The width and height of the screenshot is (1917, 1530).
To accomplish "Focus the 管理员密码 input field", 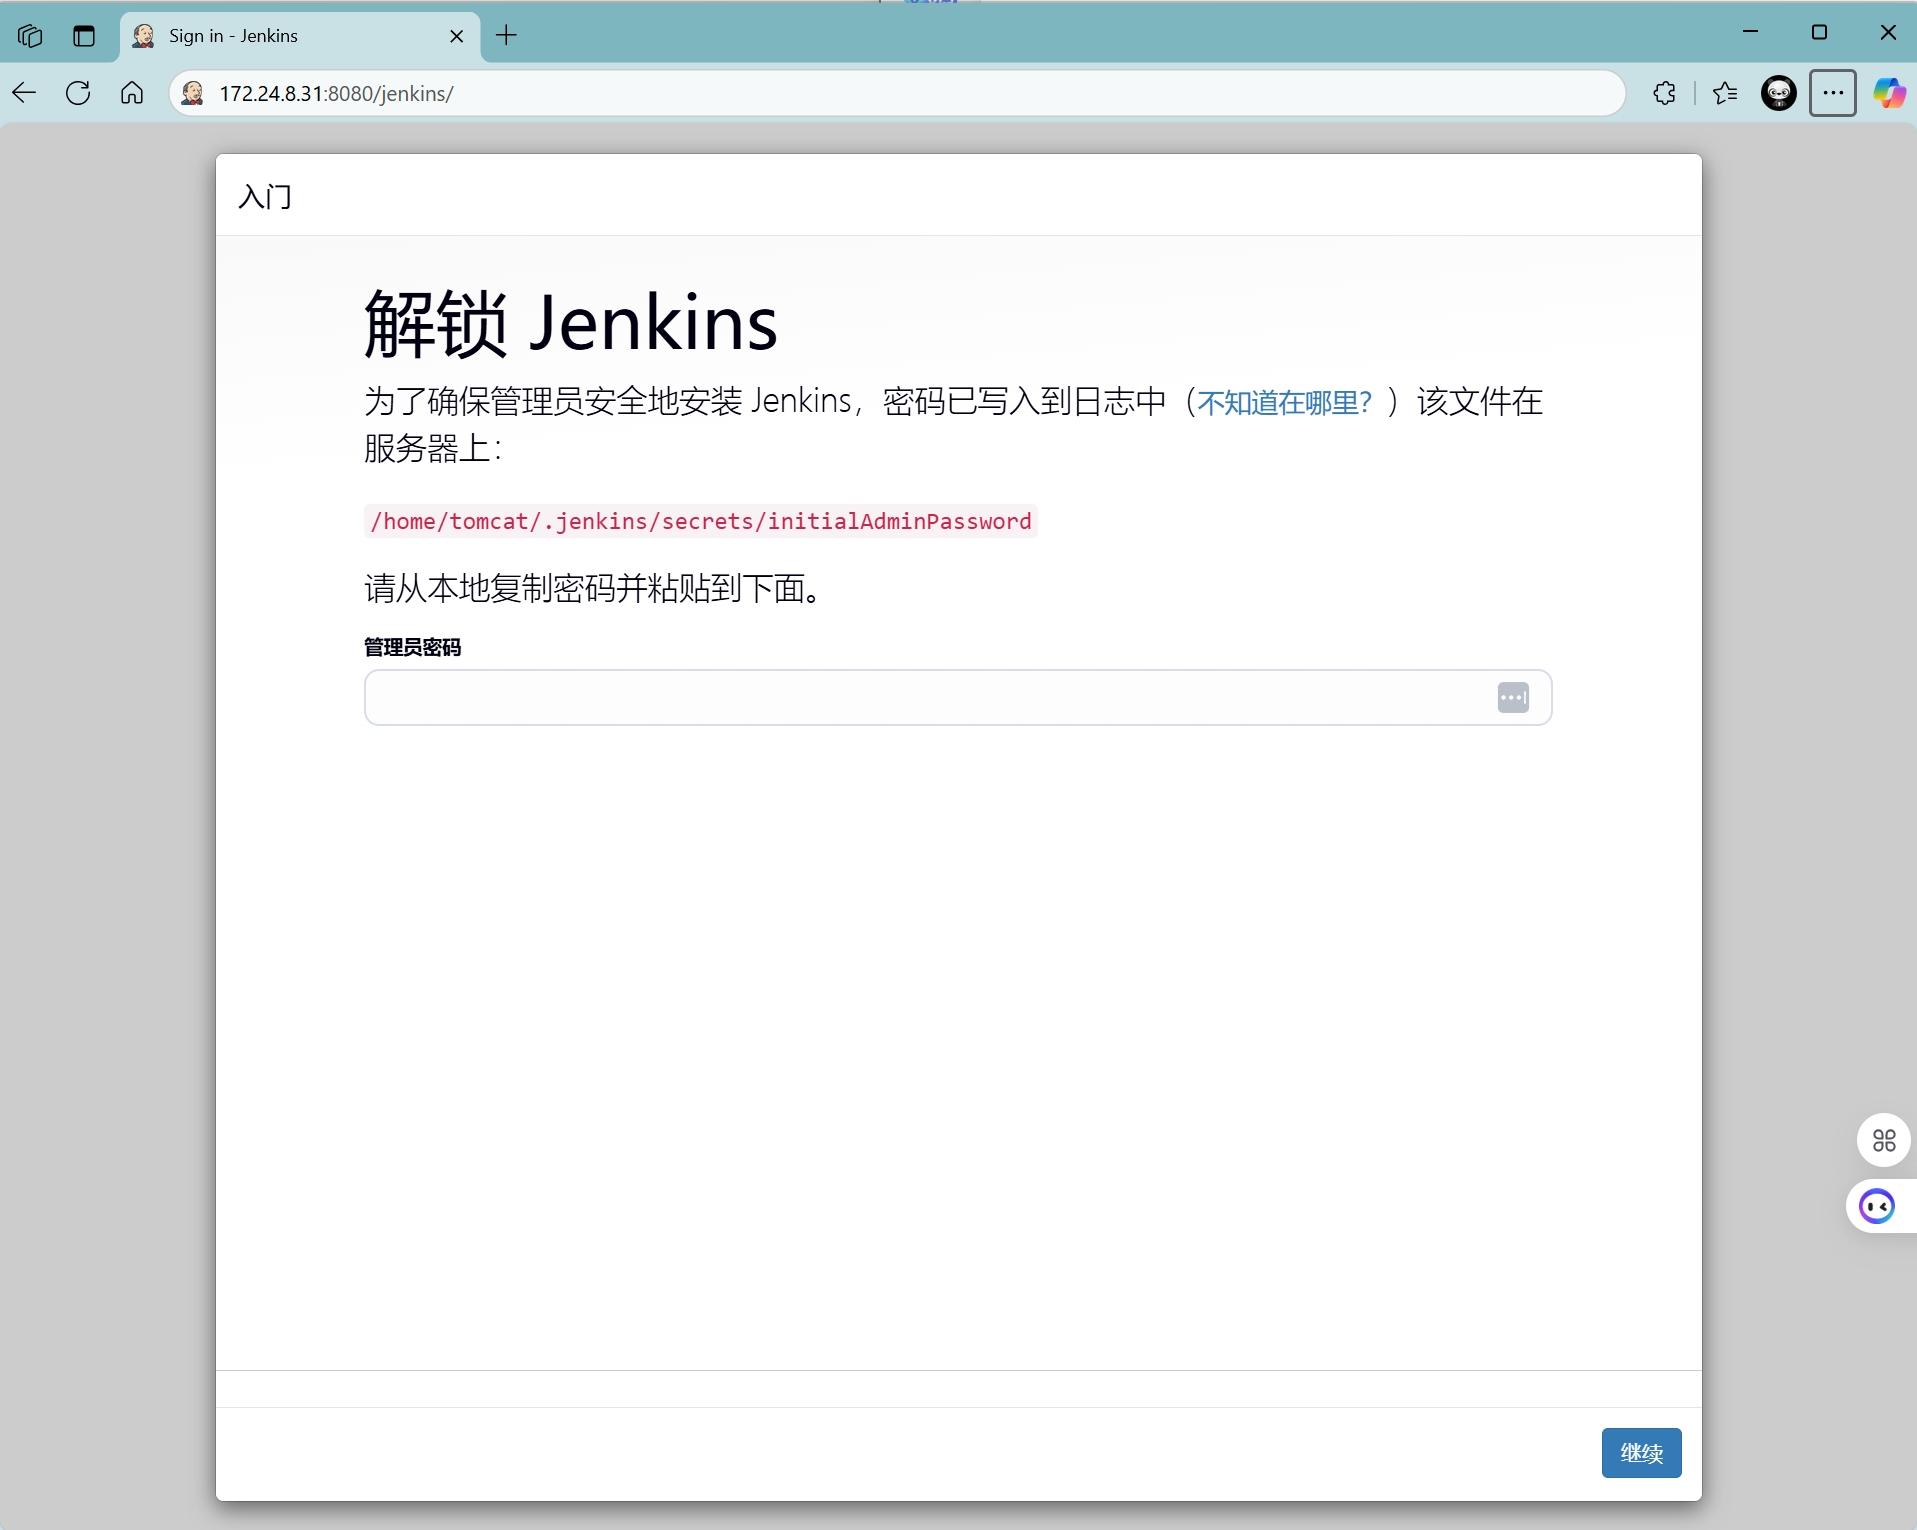I will [925, 697].
